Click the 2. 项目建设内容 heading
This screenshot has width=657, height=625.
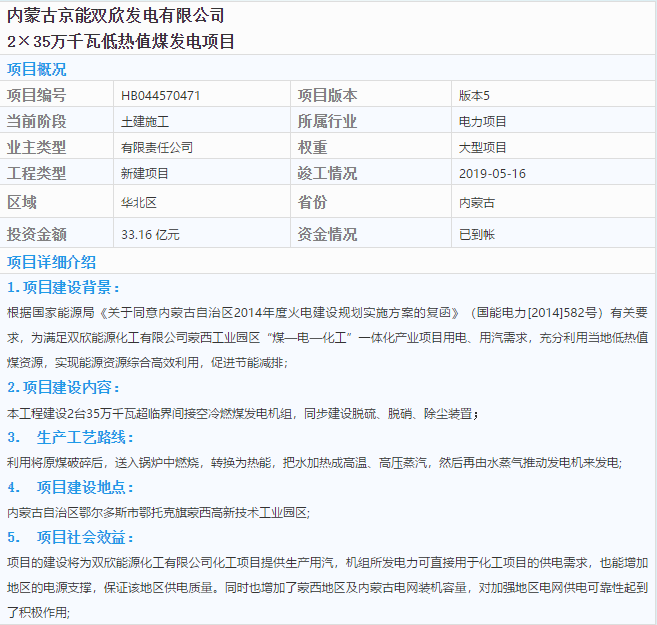(x=64, y=387)
